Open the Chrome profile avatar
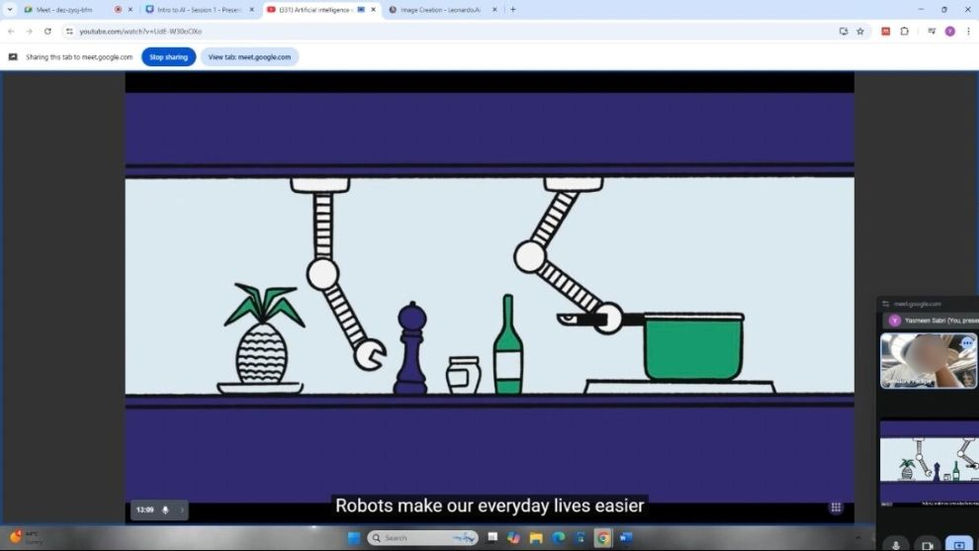The height and width of the screenshot is (551, 979). point(950,31)
